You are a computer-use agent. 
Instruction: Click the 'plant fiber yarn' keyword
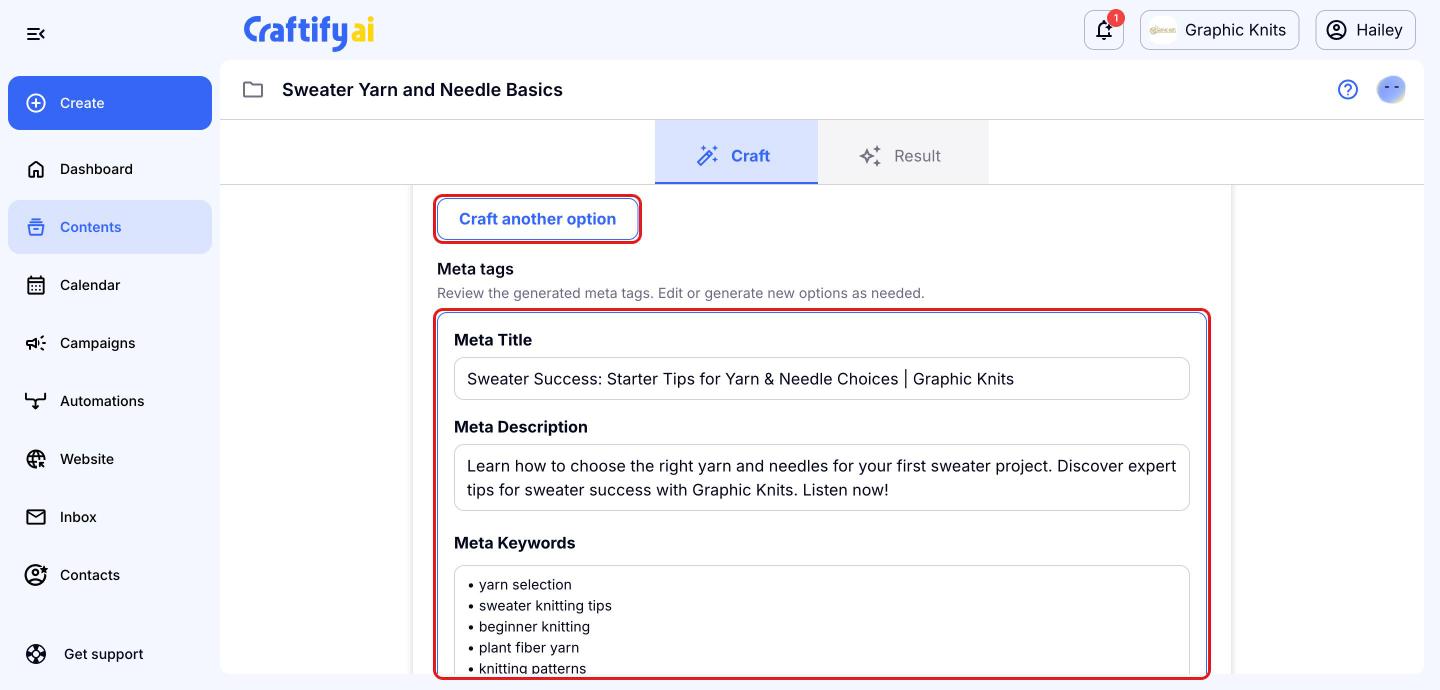529,648
